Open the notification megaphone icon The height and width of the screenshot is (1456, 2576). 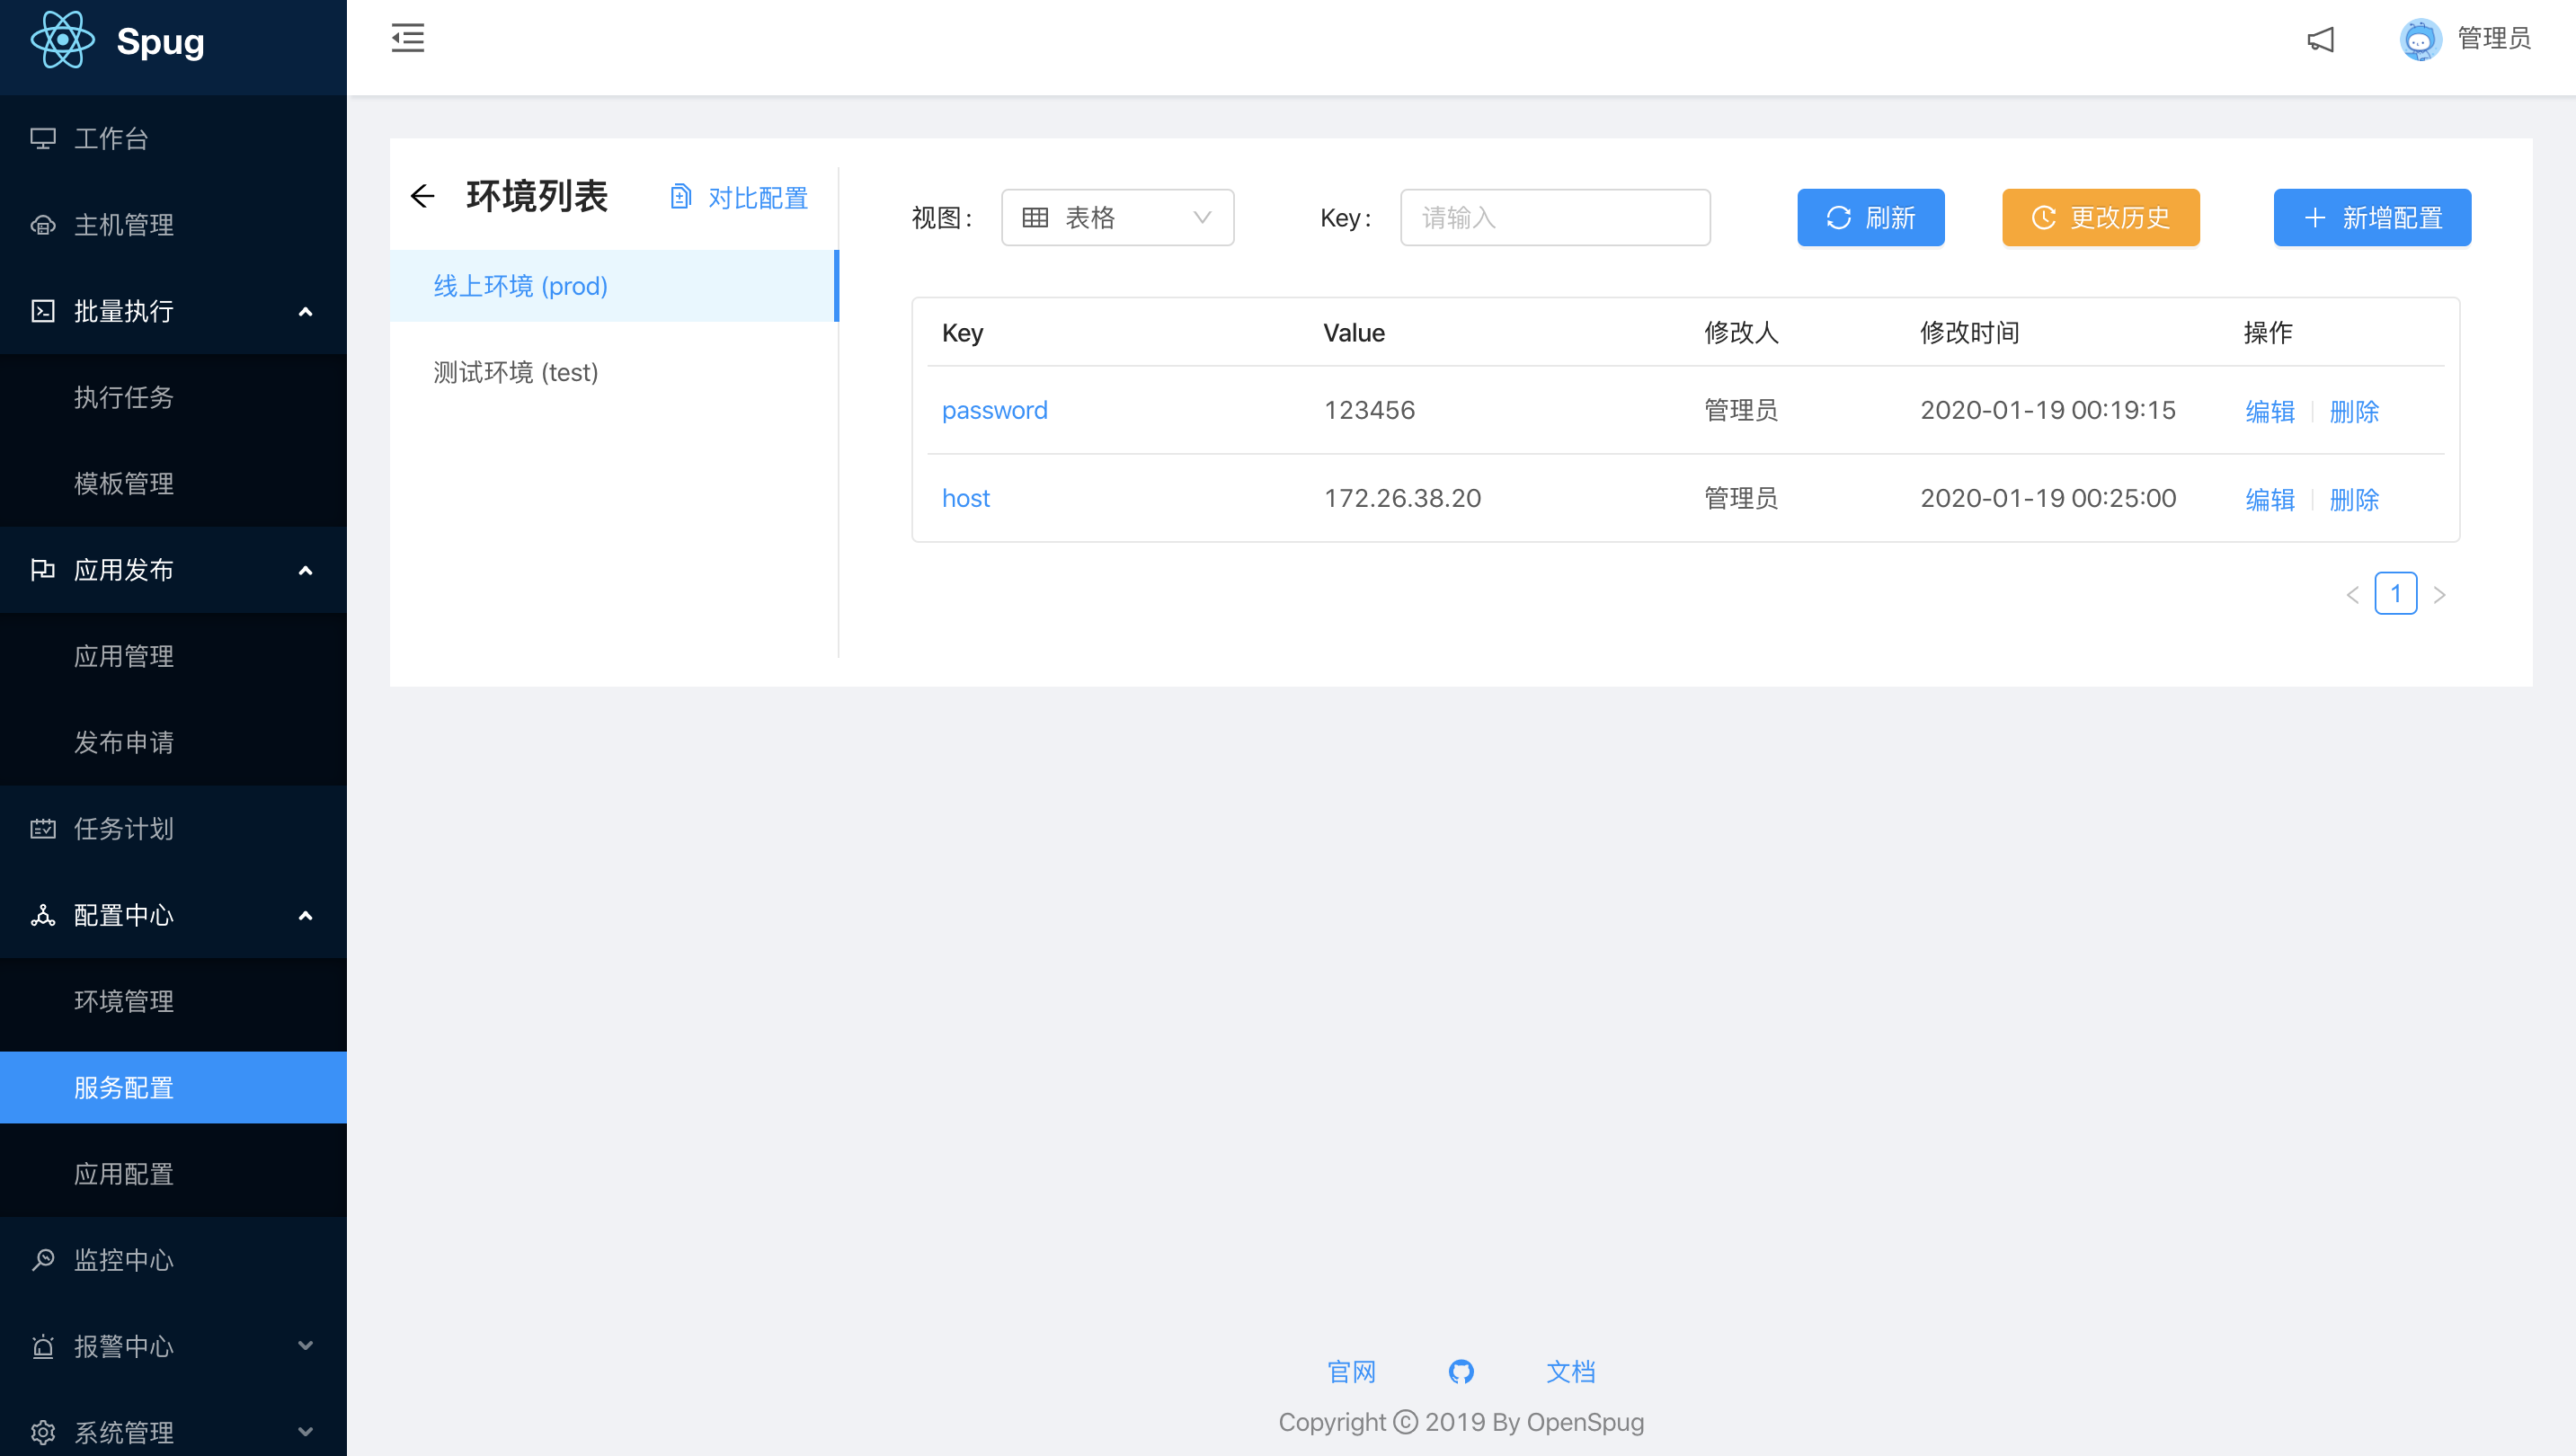[x=2320, y=39]
